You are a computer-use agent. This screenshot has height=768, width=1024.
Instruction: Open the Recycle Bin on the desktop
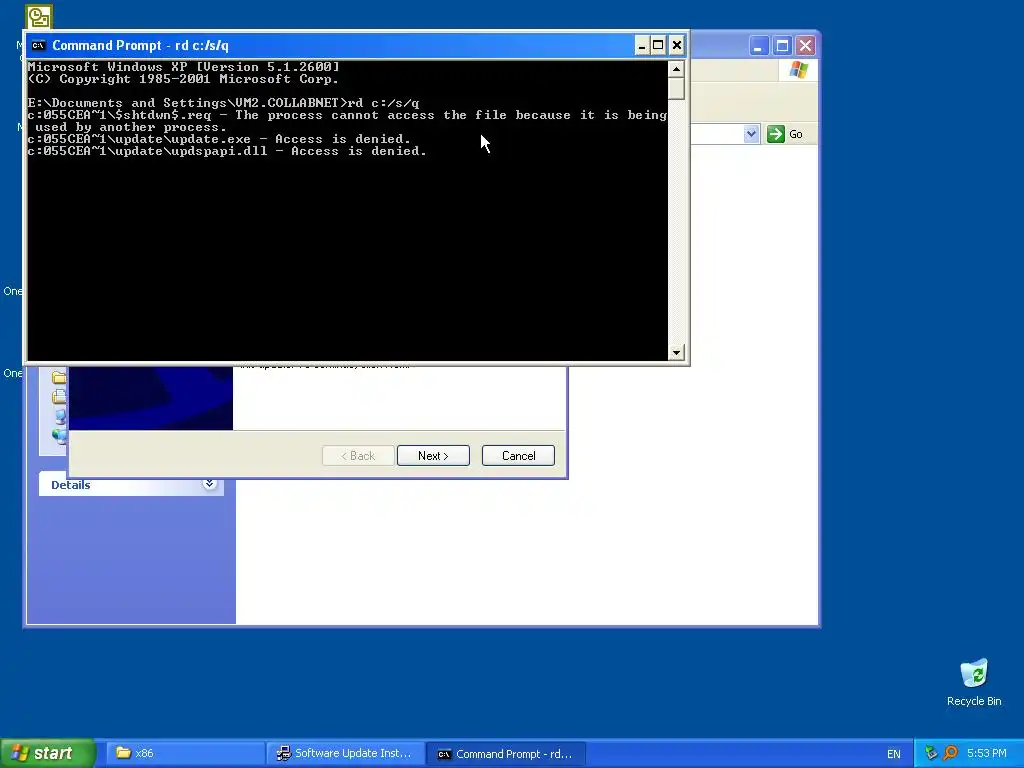tap(974, 682)
